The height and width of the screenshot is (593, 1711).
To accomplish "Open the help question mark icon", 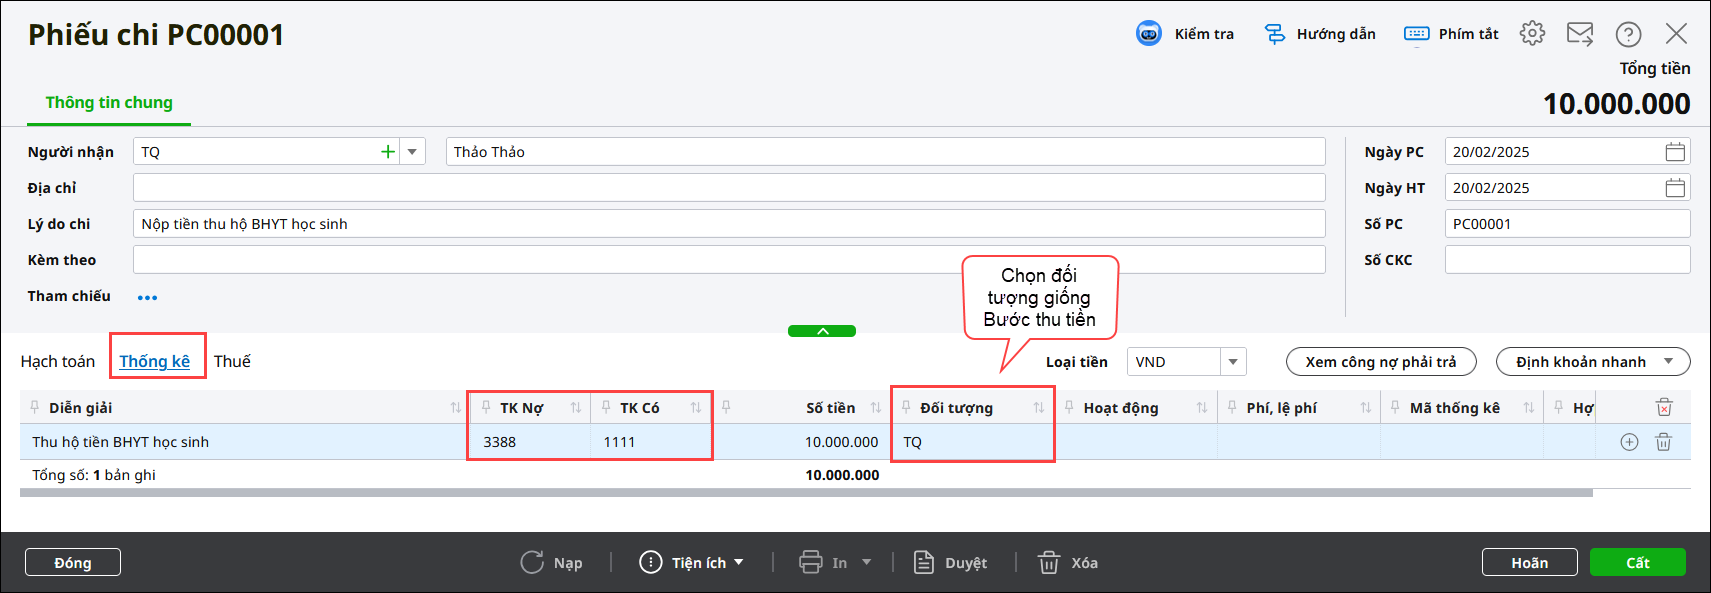I will (1628, 34).
